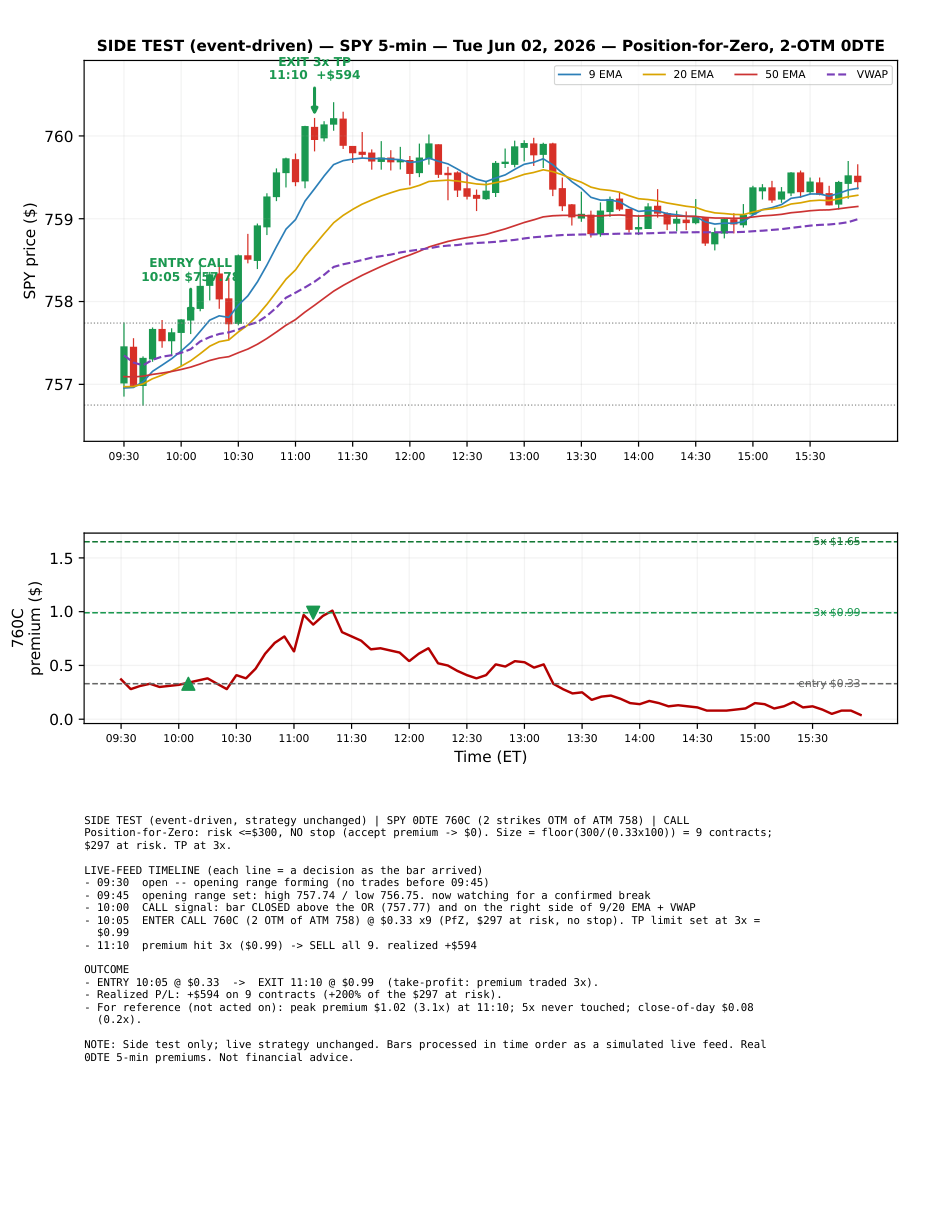
Task: Click the 759 tick on price axis
Action: 59,219
